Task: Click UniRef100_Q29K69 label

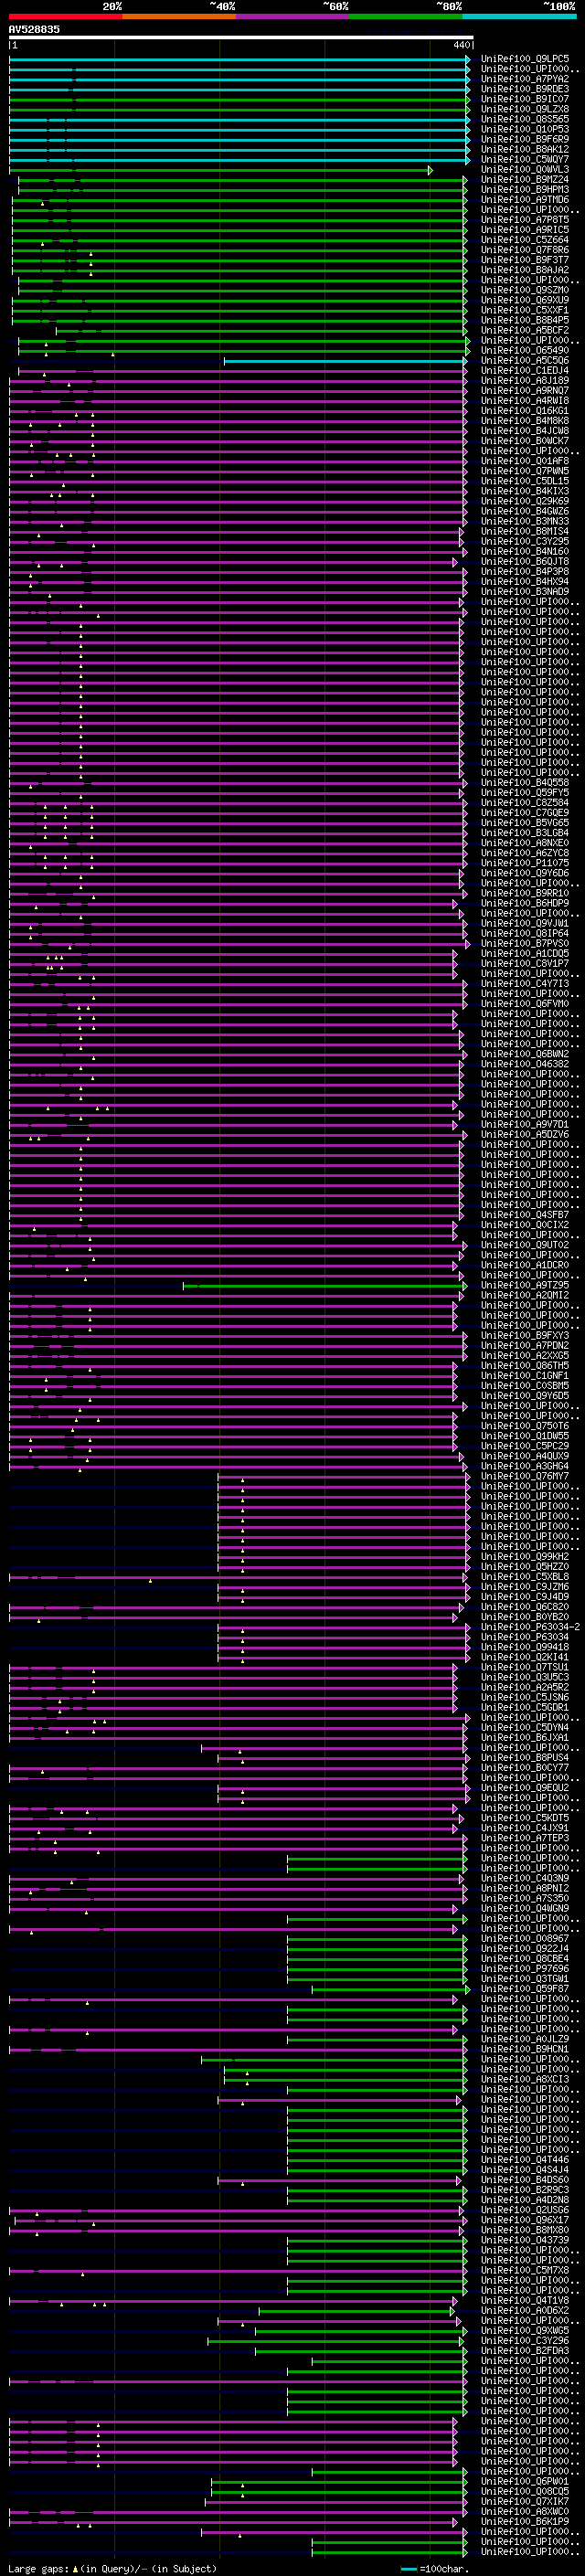Action: click(525, 501)
